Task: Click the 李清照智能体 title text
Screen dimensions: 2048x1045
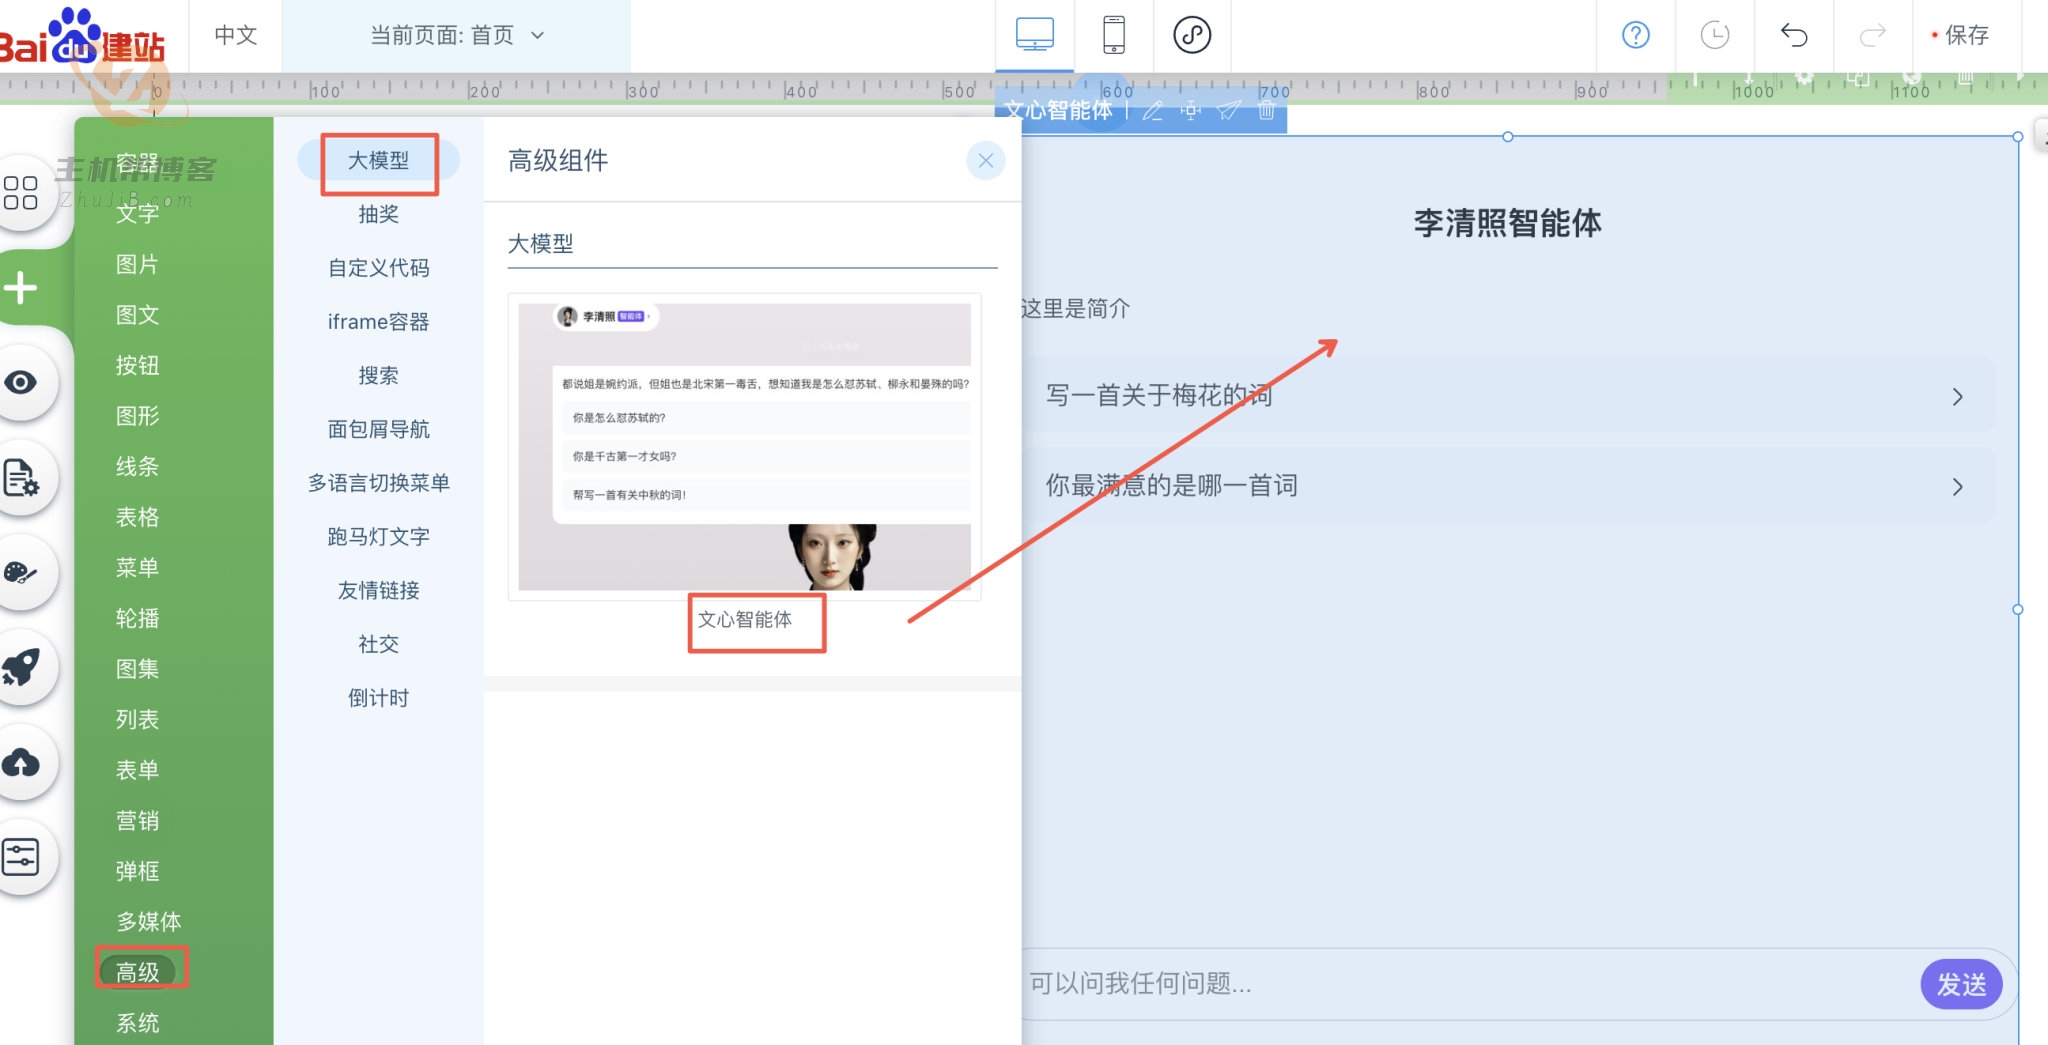Action: coord(1507,223)
